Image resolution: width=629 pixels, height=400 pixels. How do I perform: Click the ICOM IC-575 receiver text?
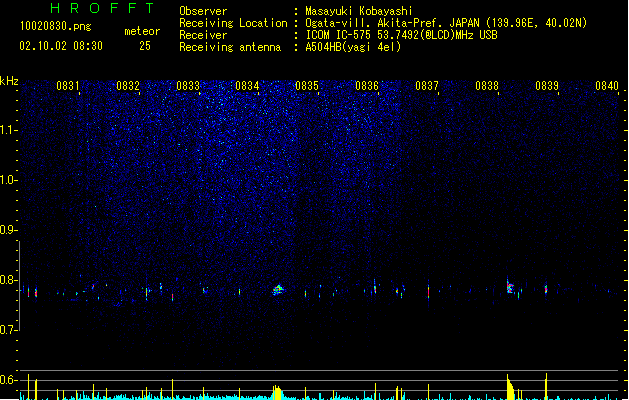(401, 35)
